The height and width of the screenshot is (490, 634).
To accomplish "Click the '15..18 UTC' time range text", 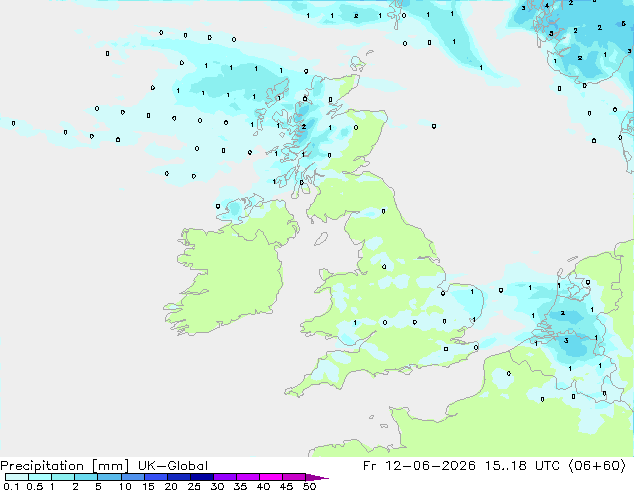I will [x=522, y=466].
